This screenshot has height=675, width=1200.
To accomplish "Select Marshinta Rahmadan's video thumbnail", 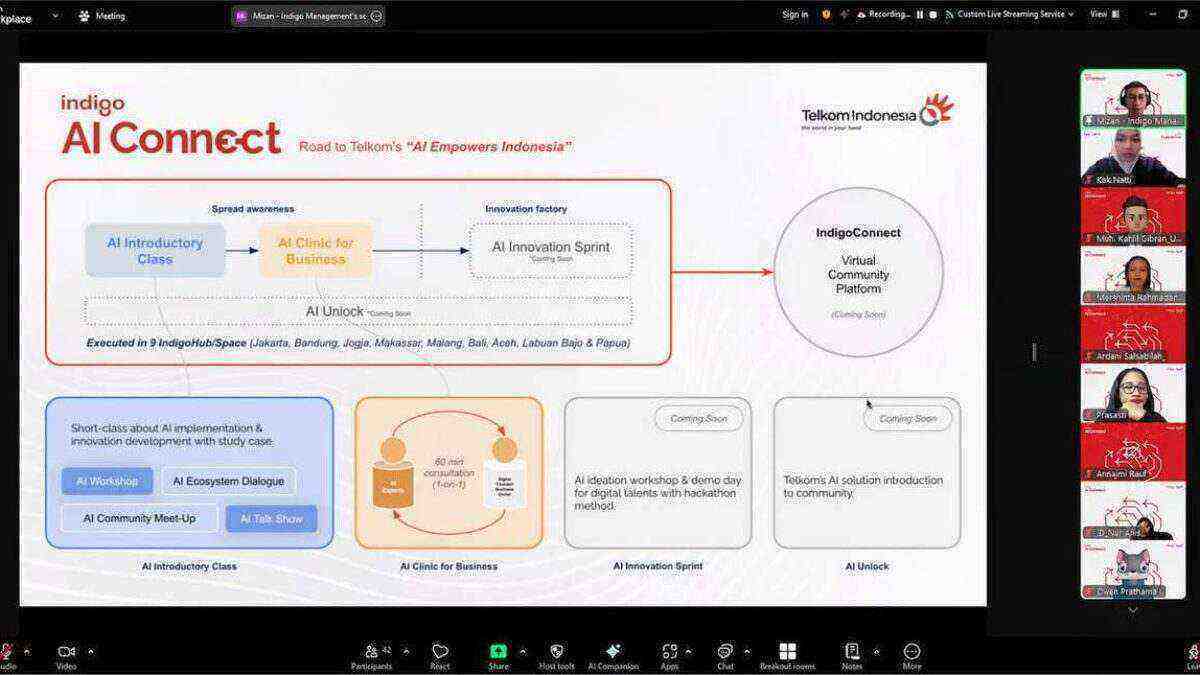I will 1133,275.
